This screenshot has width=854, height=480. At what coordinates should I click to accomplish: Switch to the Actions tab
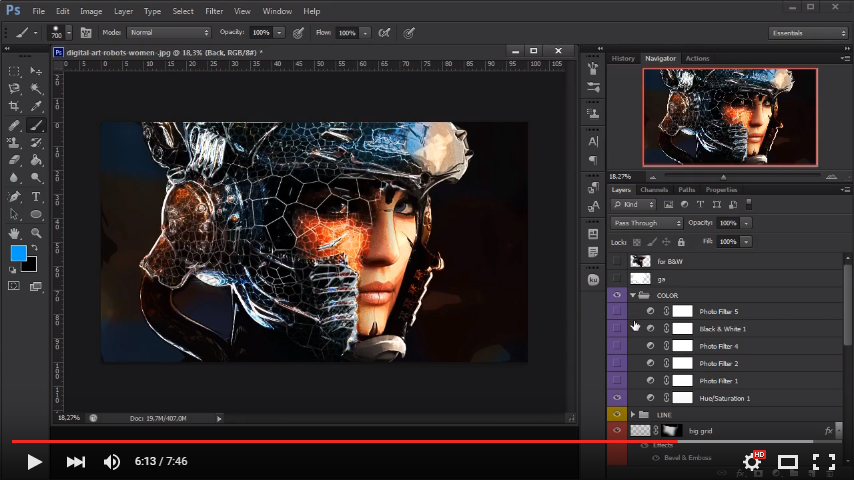click(x=697, y=58)
